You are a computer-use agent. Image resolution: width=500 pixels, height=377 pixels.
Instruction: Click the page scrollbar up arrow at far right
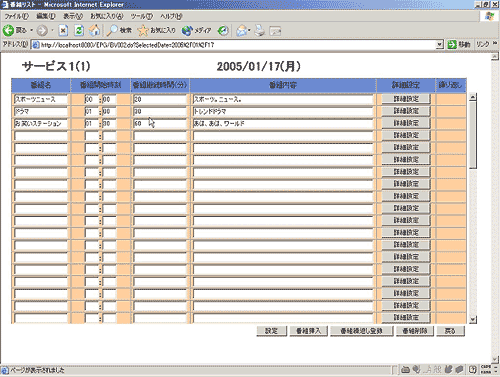pos(495,57)
